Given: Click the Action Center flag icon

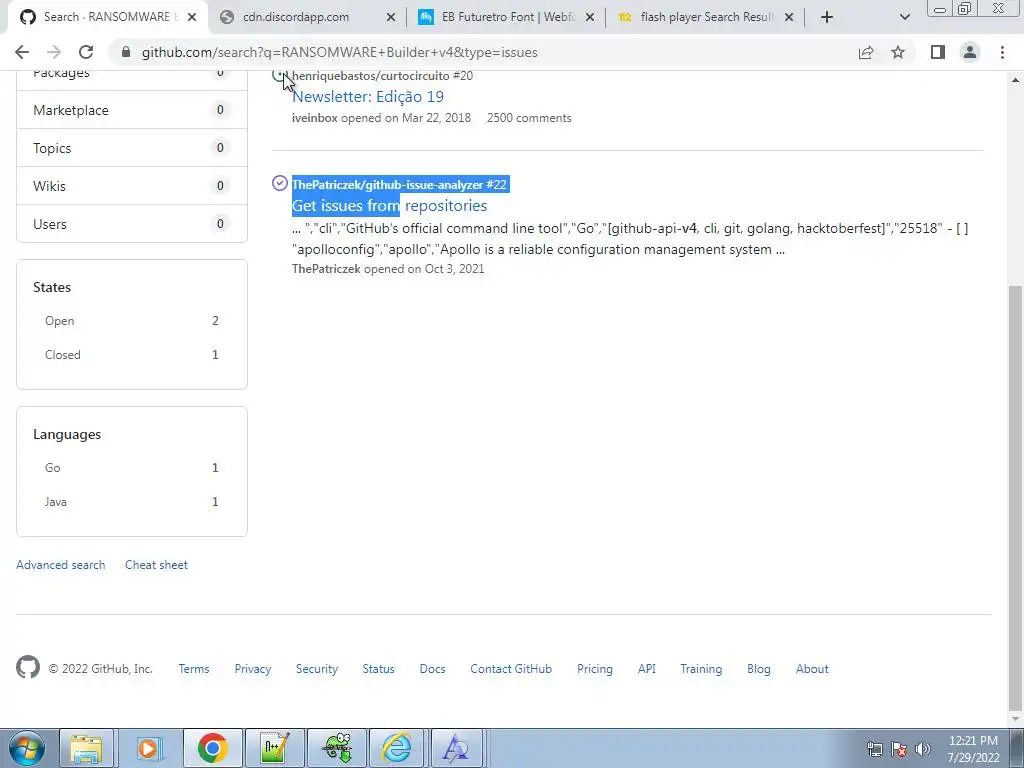Looking at the screenshot, I should [x=899, y=749].
